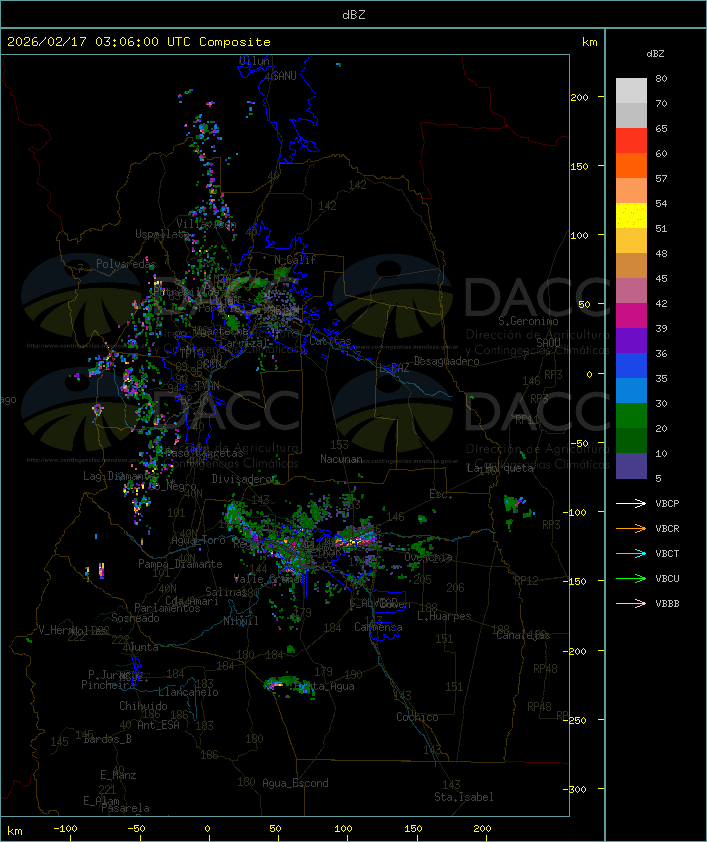Click the '80' value in the legend
This screenshot has height=842, width=707.
click(661, 78)
